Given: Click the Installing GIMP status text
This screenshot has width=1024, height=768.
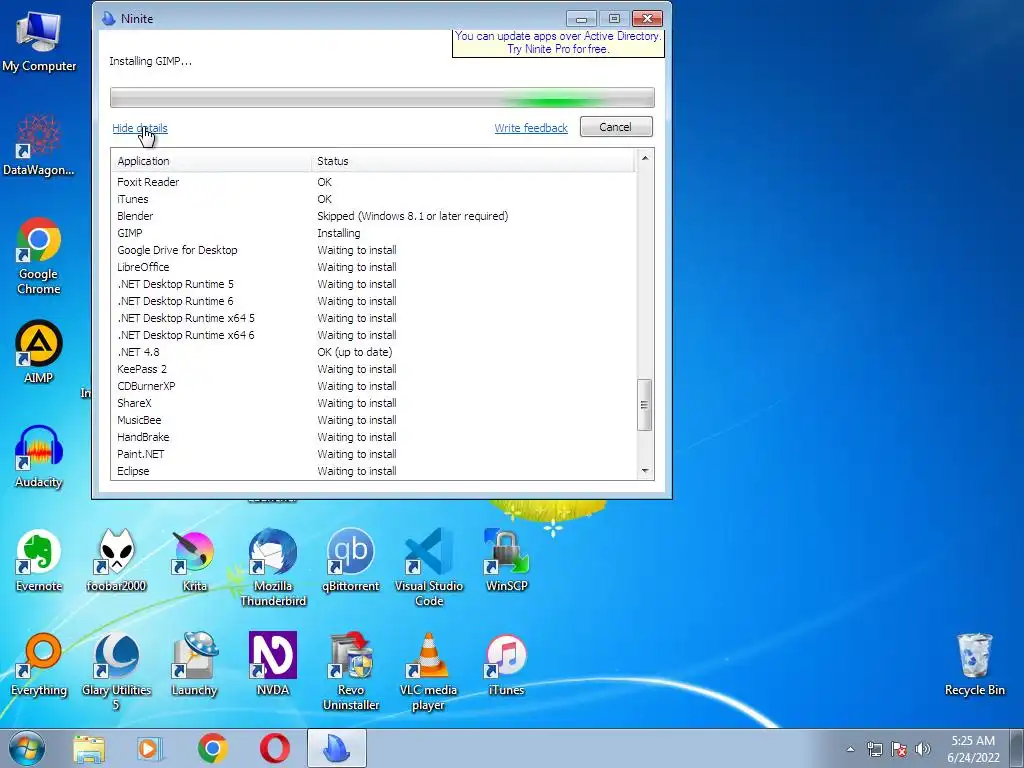Looking at the screenshot, I should coord(150,61).
